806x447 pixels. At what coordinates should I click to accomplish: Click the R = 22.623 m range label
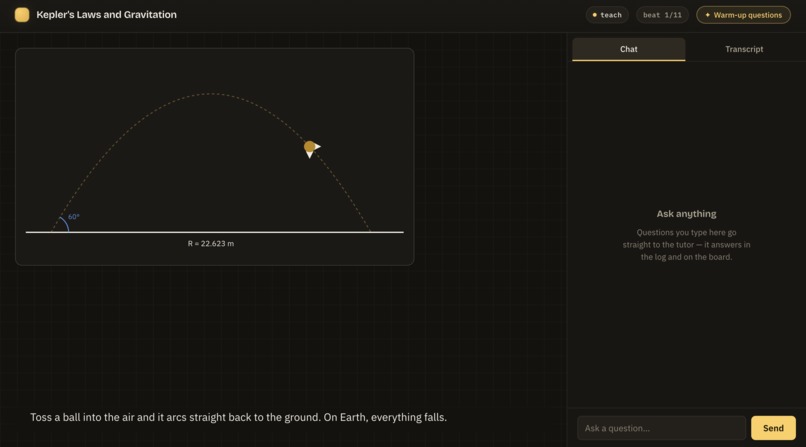[211, 244]
